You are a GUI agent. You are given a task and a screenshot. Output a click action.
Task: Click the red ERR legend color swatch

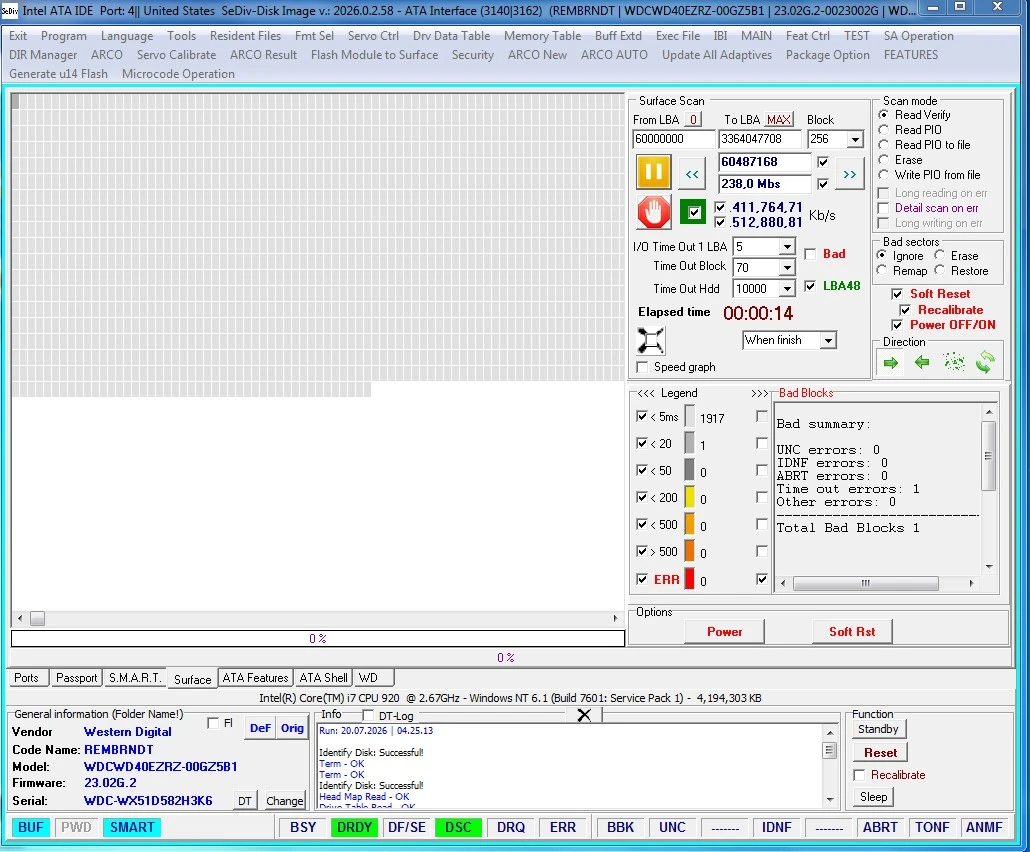pyautogui.click(x=689, y=579)
